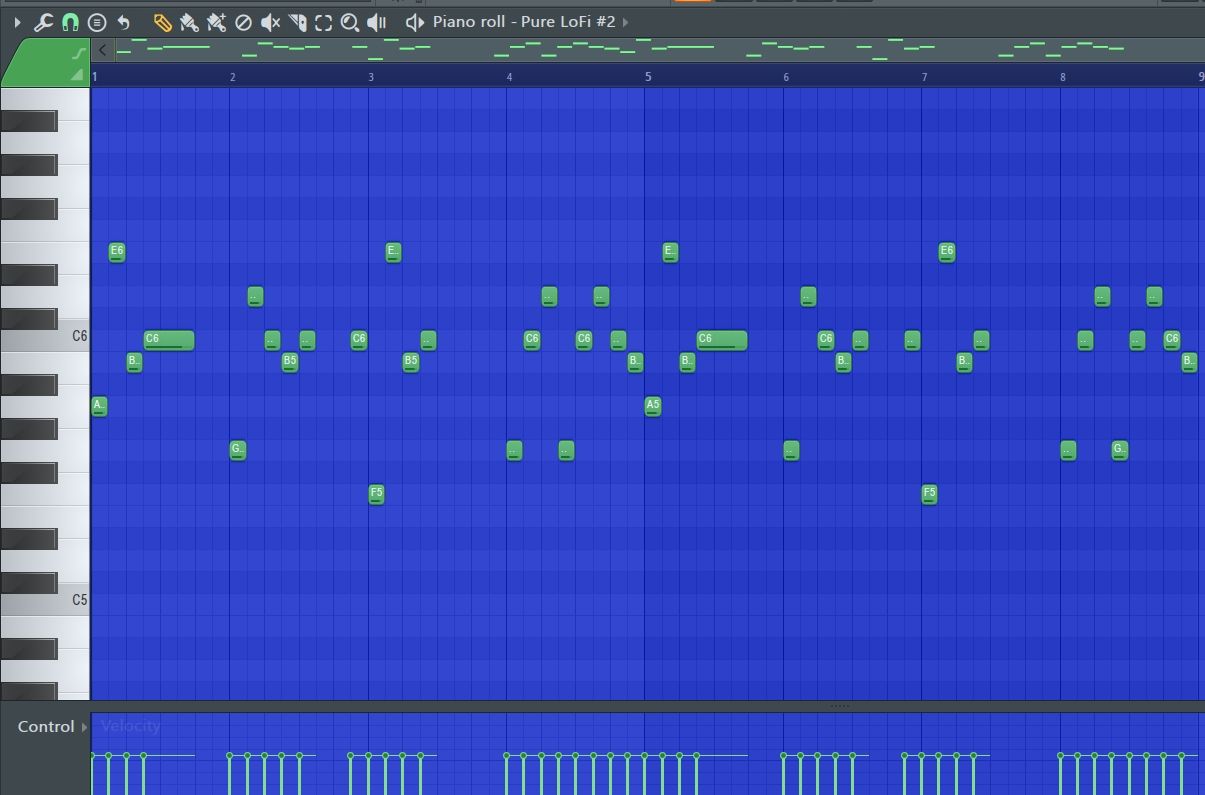
Task: Jump to bar 3 on the timeline ruler
Action: [x=371, y=77]
